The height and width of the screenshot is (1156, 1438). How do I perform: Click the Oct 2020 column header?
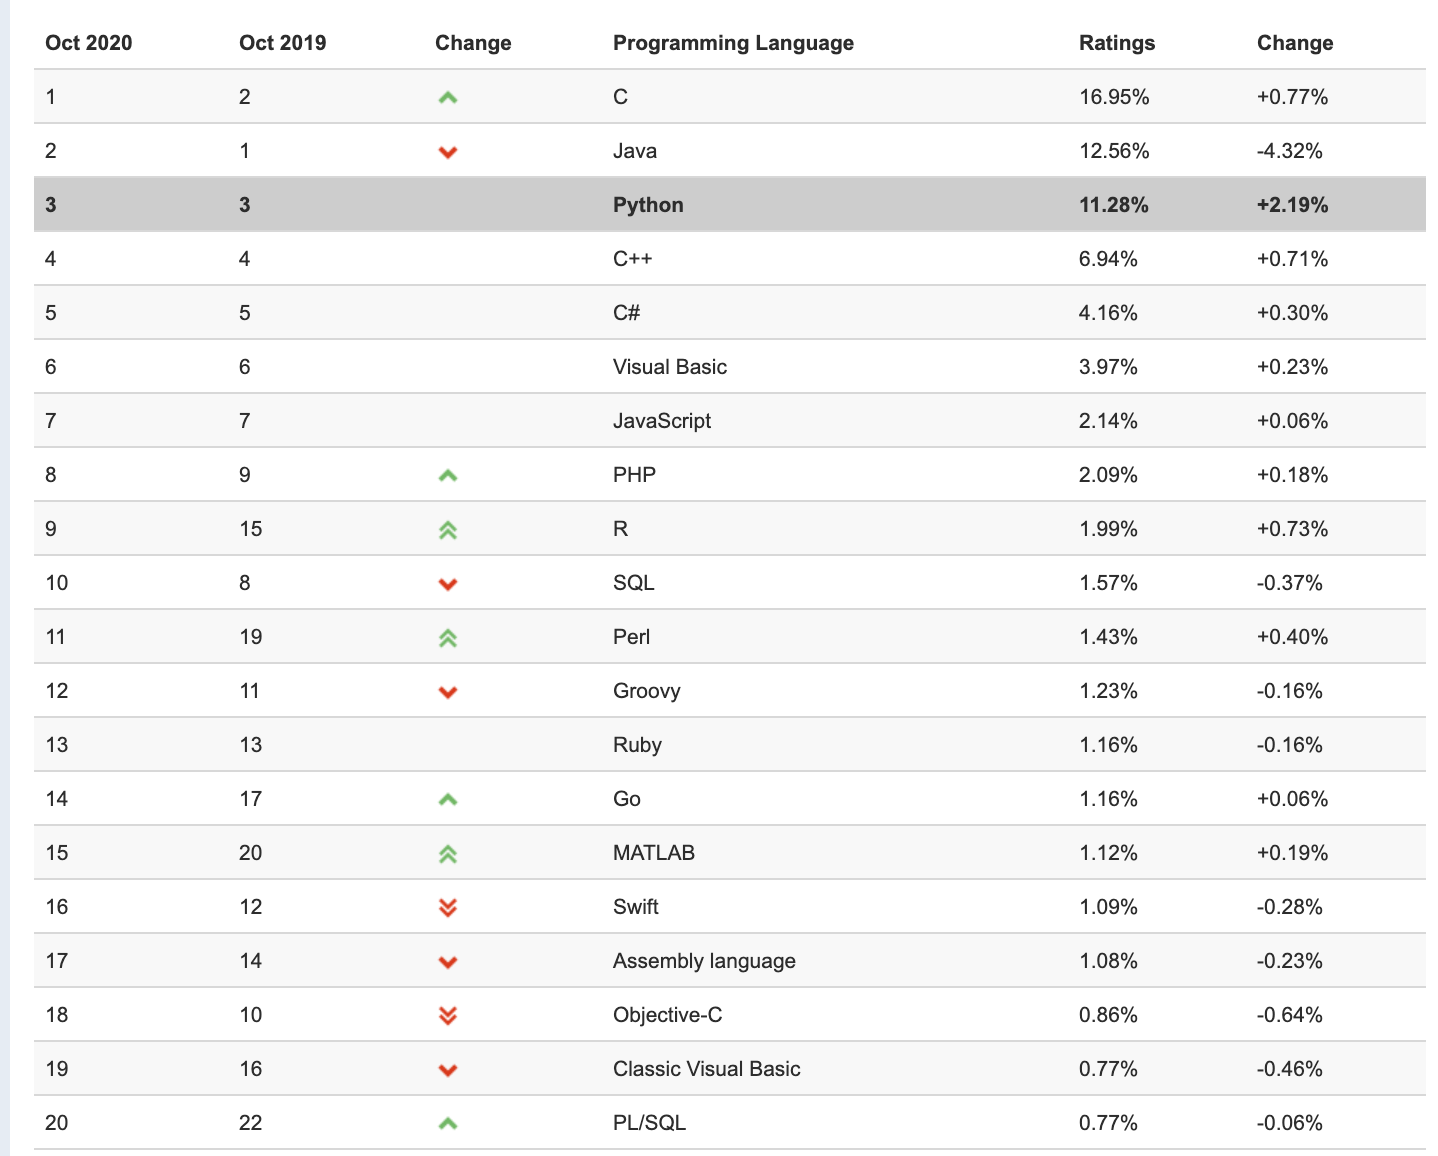tap(89, 43)
